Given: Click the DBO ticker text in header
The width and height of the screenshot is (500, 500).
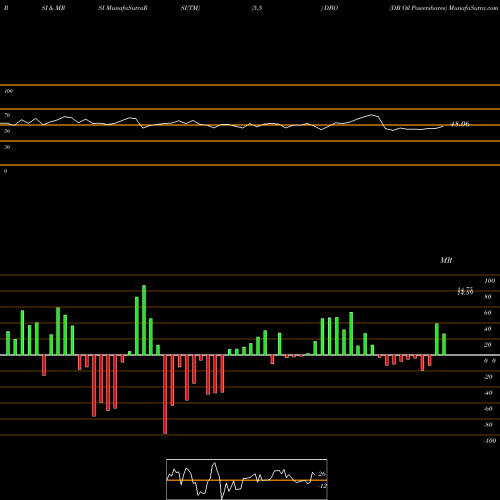Looking at the screenshot, I should click(331, 8).
